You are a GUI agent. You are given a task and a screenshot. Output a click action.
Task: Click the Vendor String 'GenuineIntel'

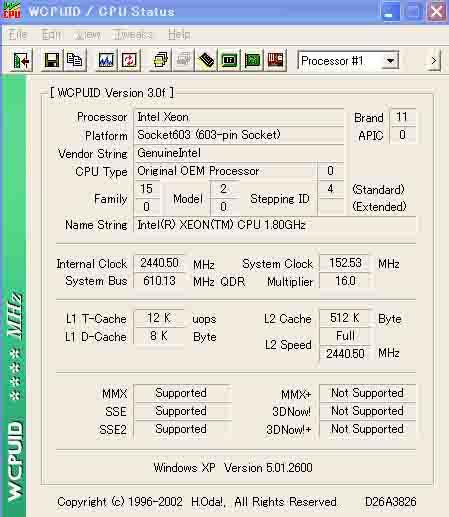pos(239,153)
